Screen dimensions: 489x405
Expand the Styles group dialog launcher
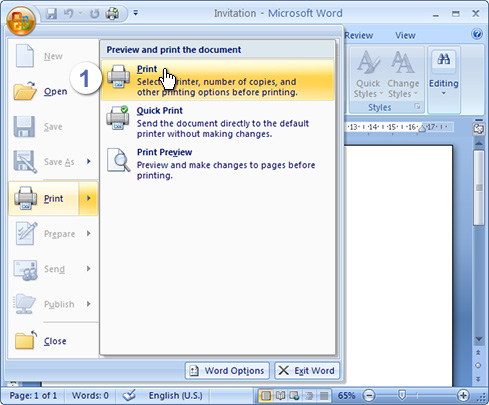point(417,107)
